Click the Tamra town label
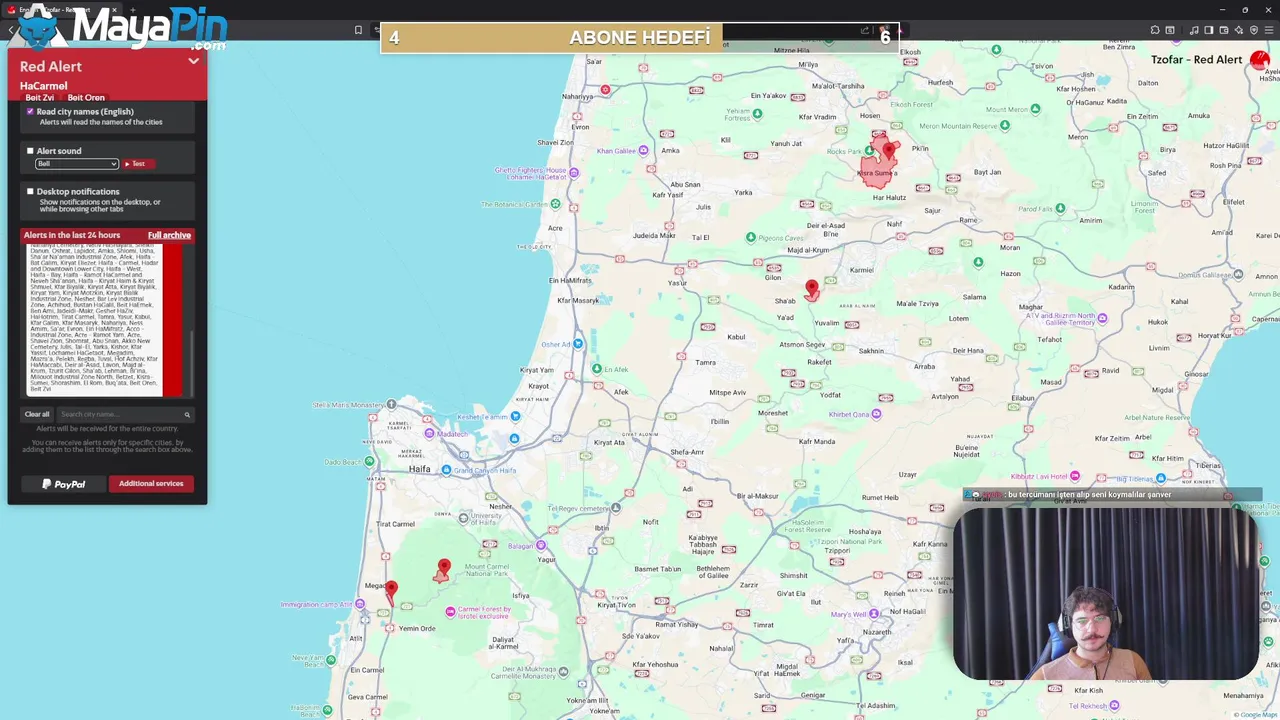Image resolution: width=1280 pixels, height=720 pixels. (x=705, y=362)
